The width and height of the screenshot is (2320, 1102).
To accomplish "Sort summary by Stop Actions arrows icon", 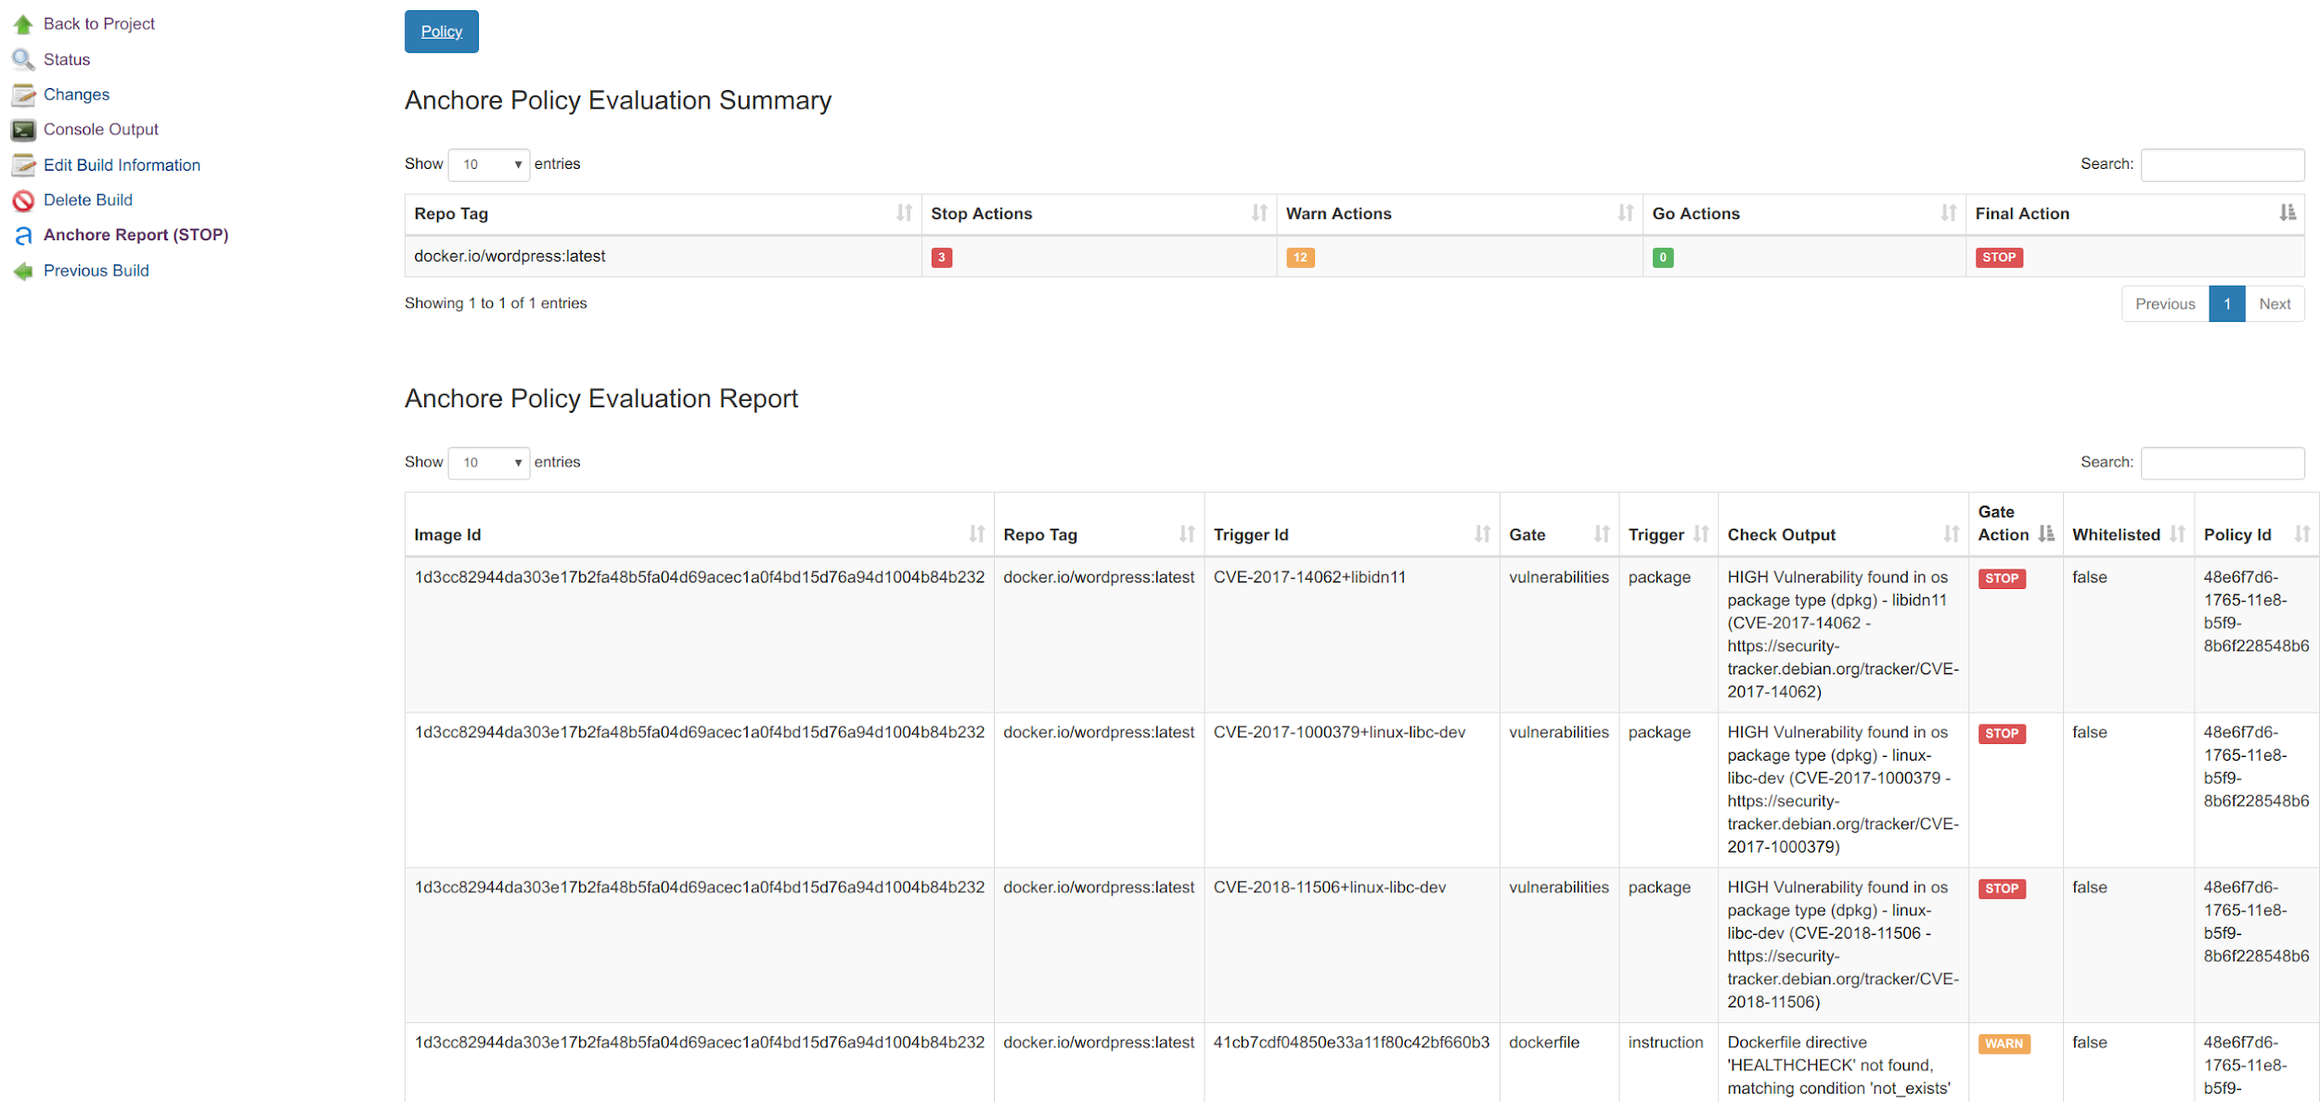I will coord(1259,213).
